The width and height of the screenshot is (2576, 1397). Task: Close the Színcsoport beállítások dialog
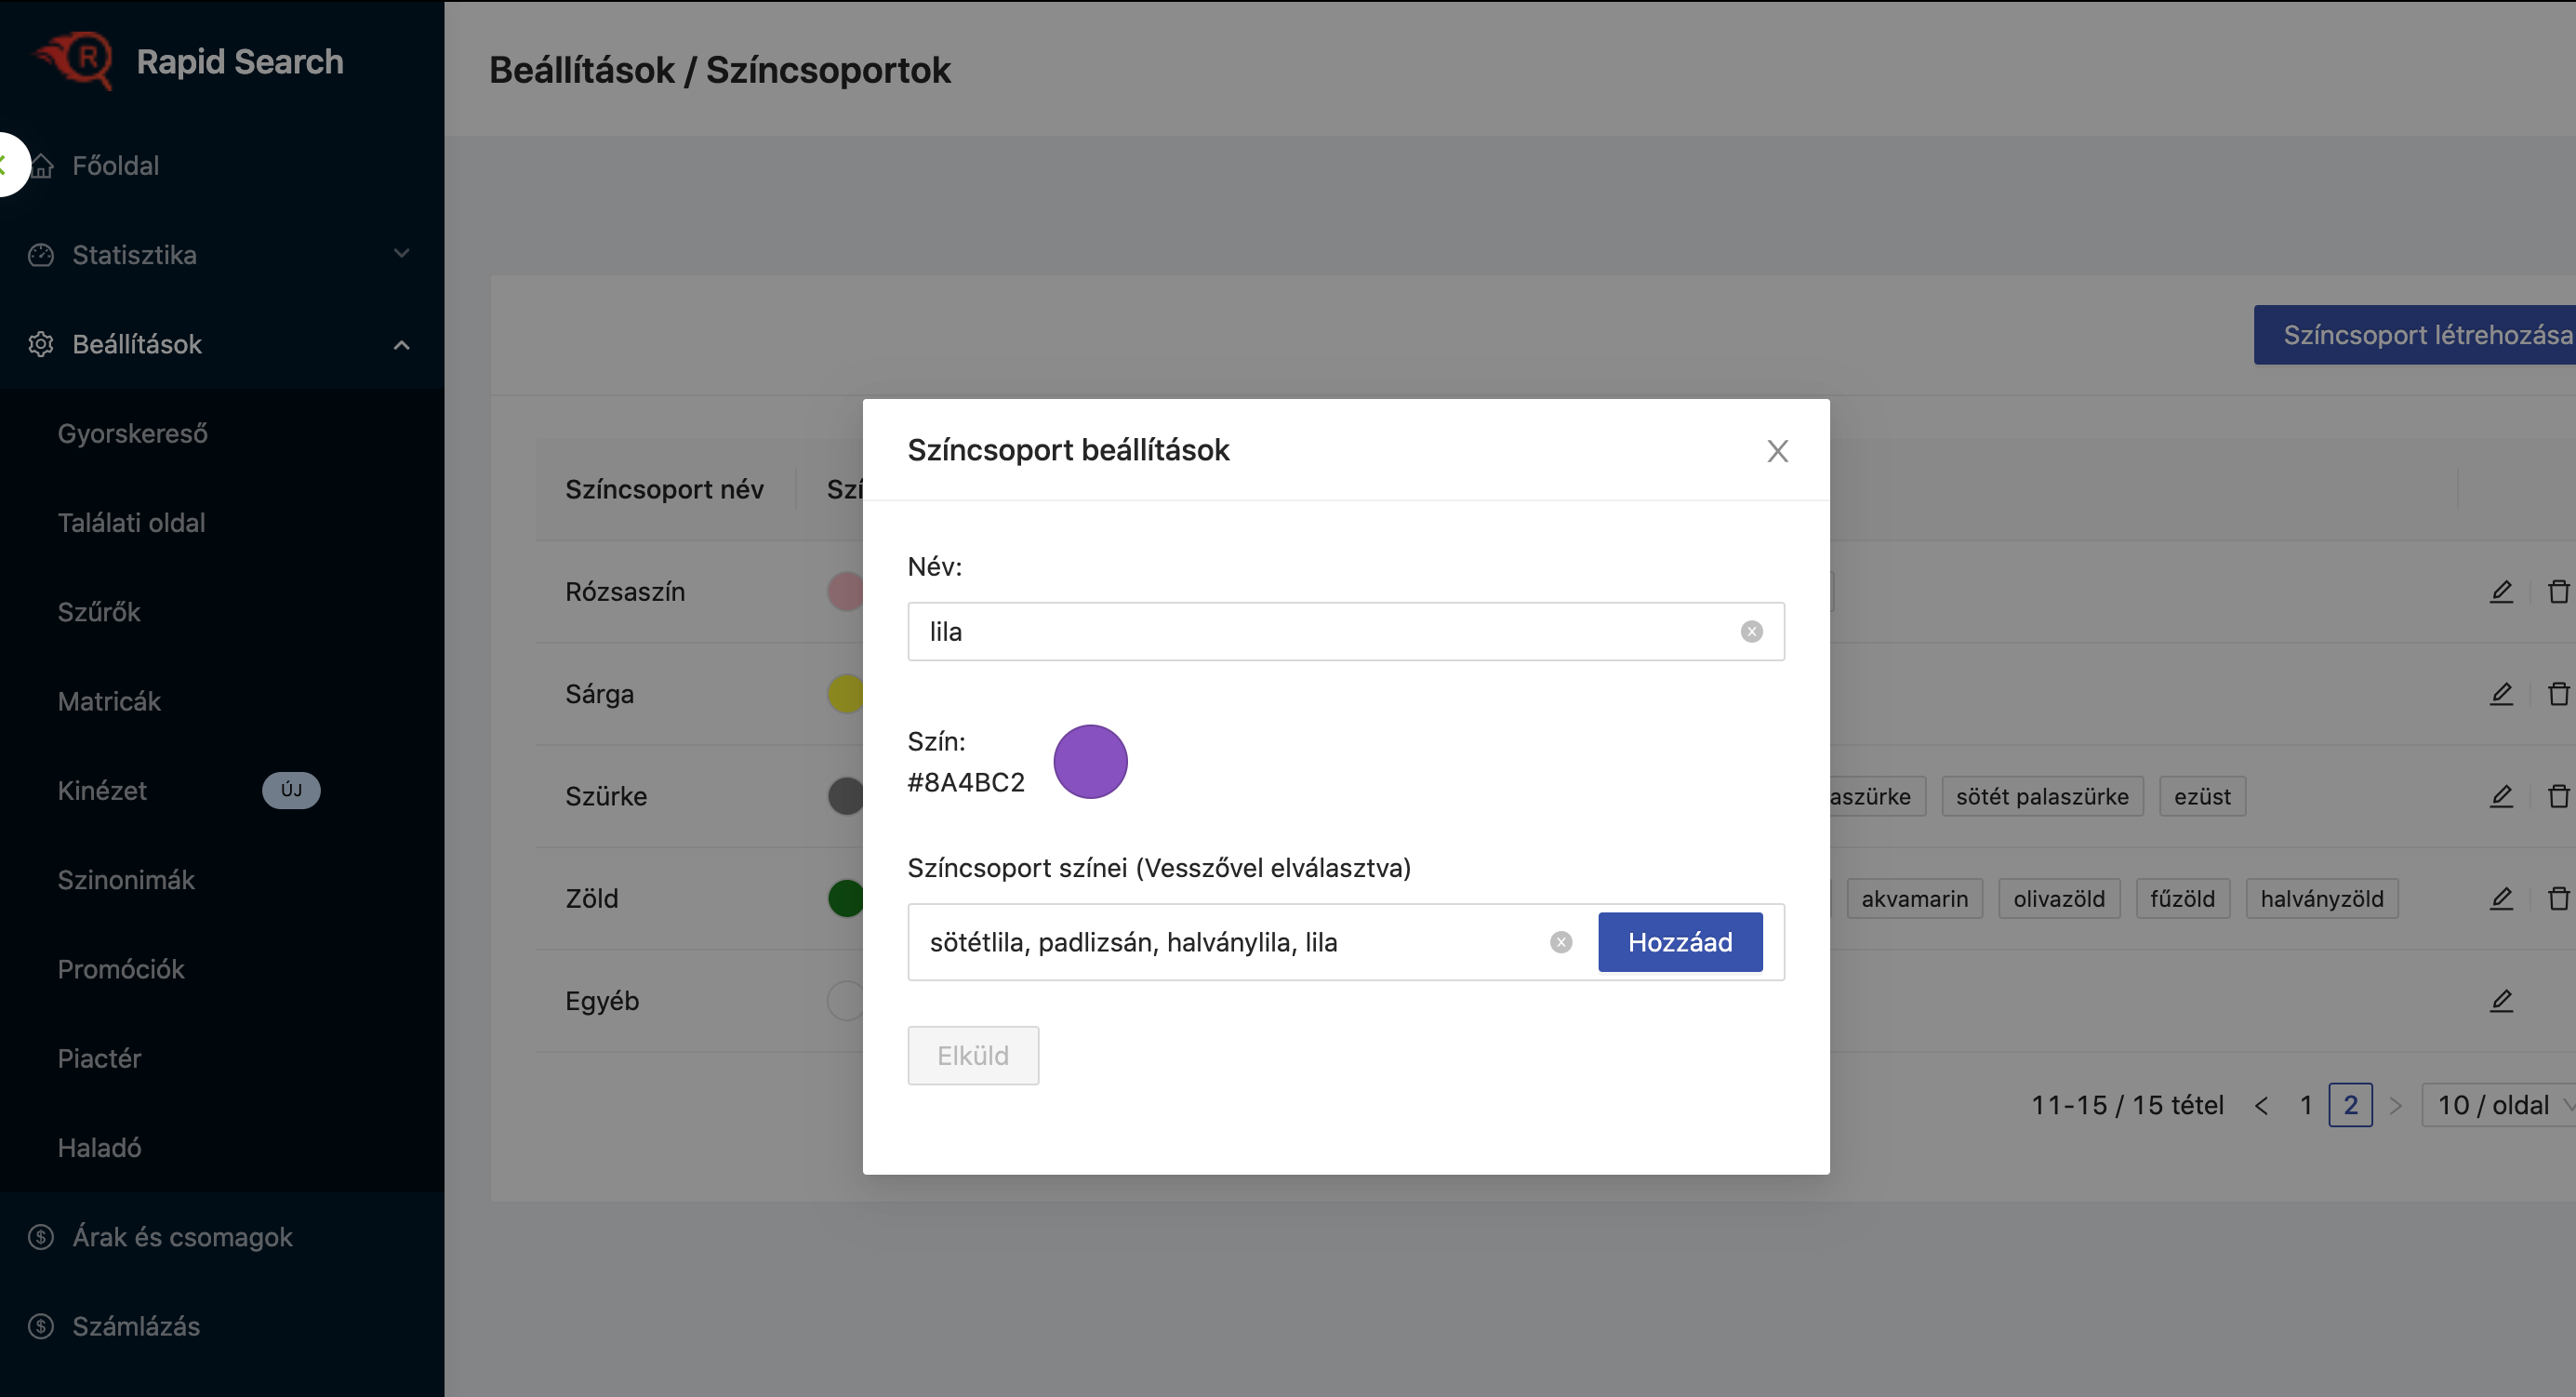(x=1777, y=451)
